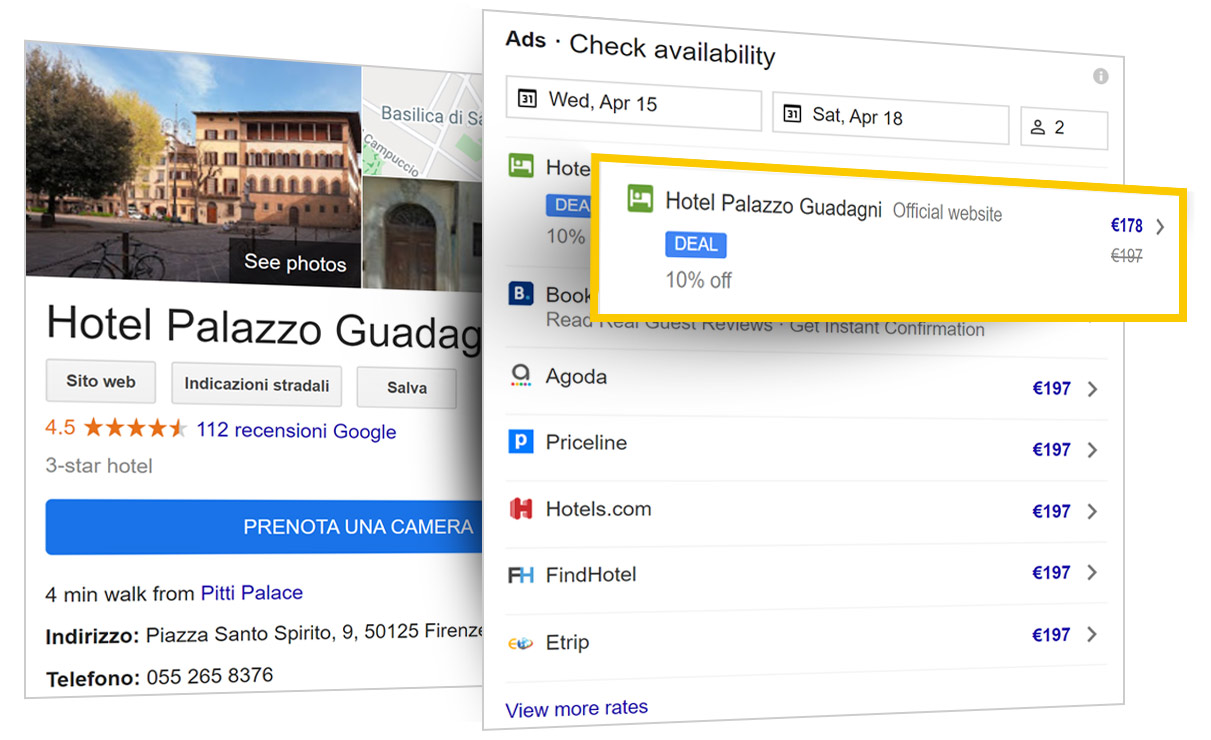Click the PRENOTA UNA CAMERA button

[265, 526]
